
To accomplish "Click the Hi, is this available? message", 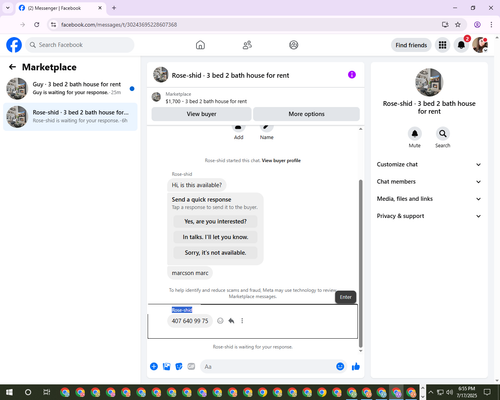I will point(197,185).
